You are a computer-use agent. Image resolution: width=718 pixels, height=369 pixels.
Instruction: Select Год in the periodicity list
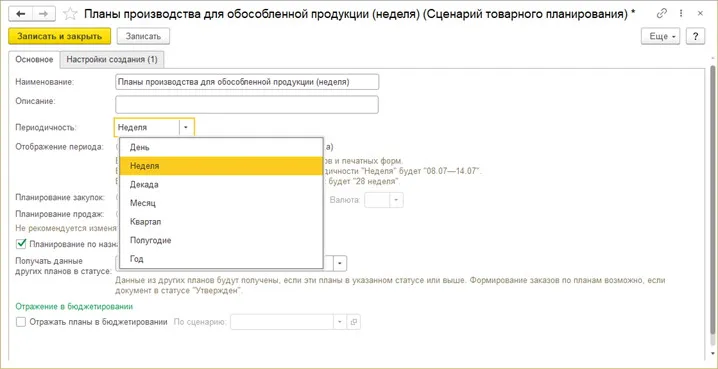(x=221, y=259)
